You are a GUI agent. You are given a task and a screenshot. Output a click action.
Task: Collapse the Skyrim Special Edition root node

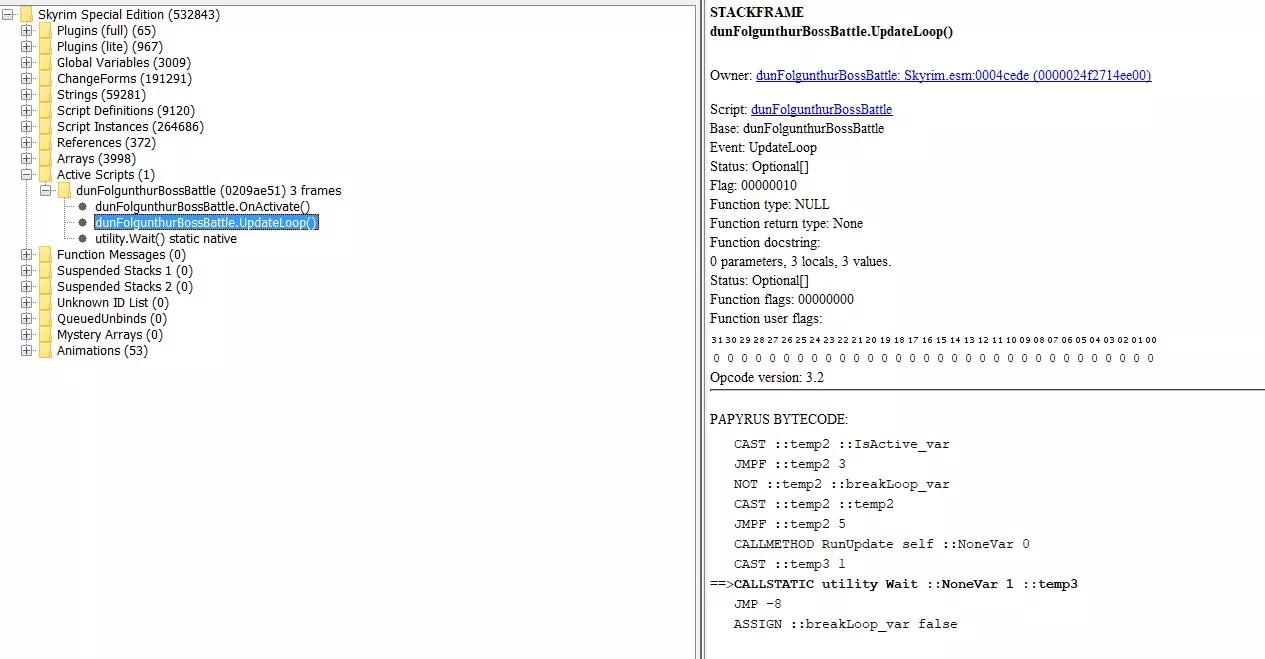point(9,15)
